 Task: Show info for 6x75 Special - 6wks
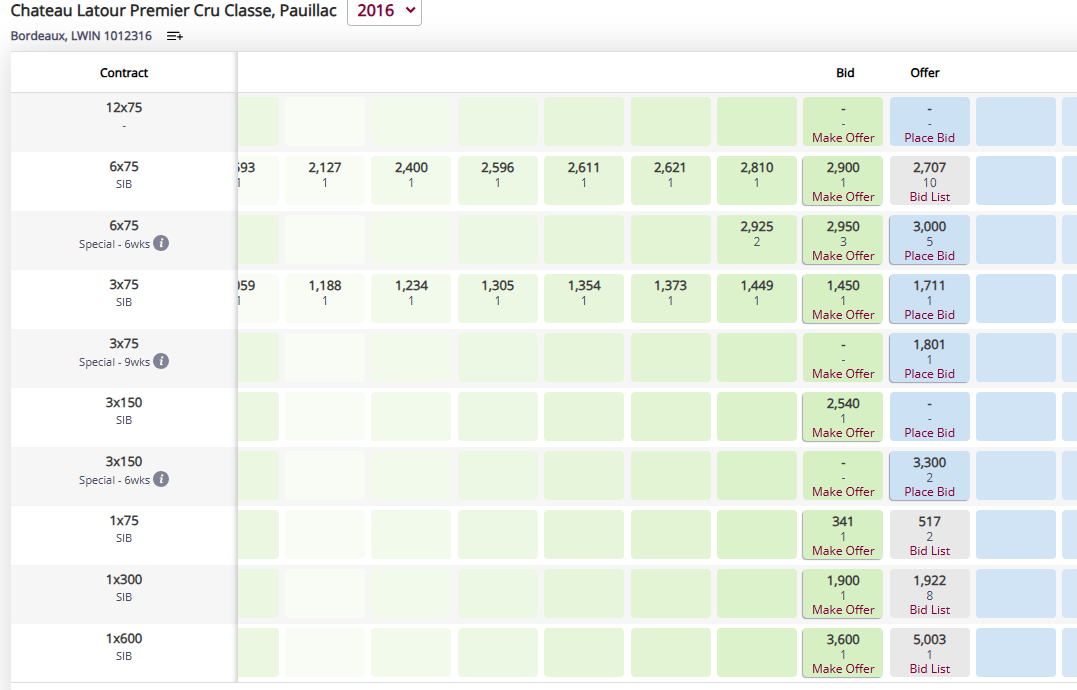161,244
